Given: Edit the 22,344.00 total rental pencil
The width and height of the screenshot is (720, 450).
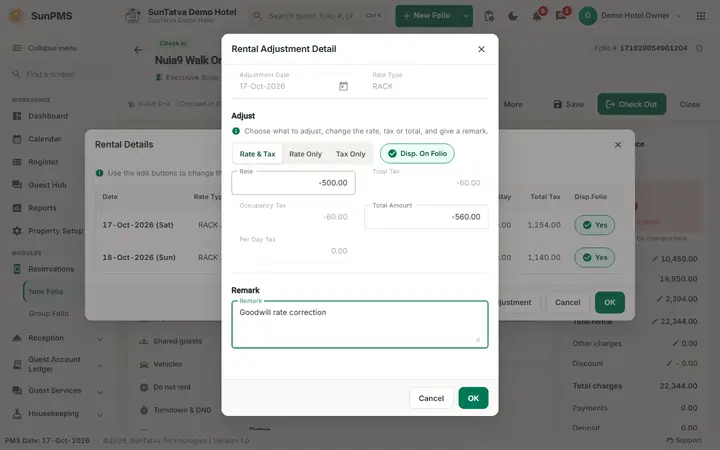Looking at the screenshot, I should [x=655, y=321].
